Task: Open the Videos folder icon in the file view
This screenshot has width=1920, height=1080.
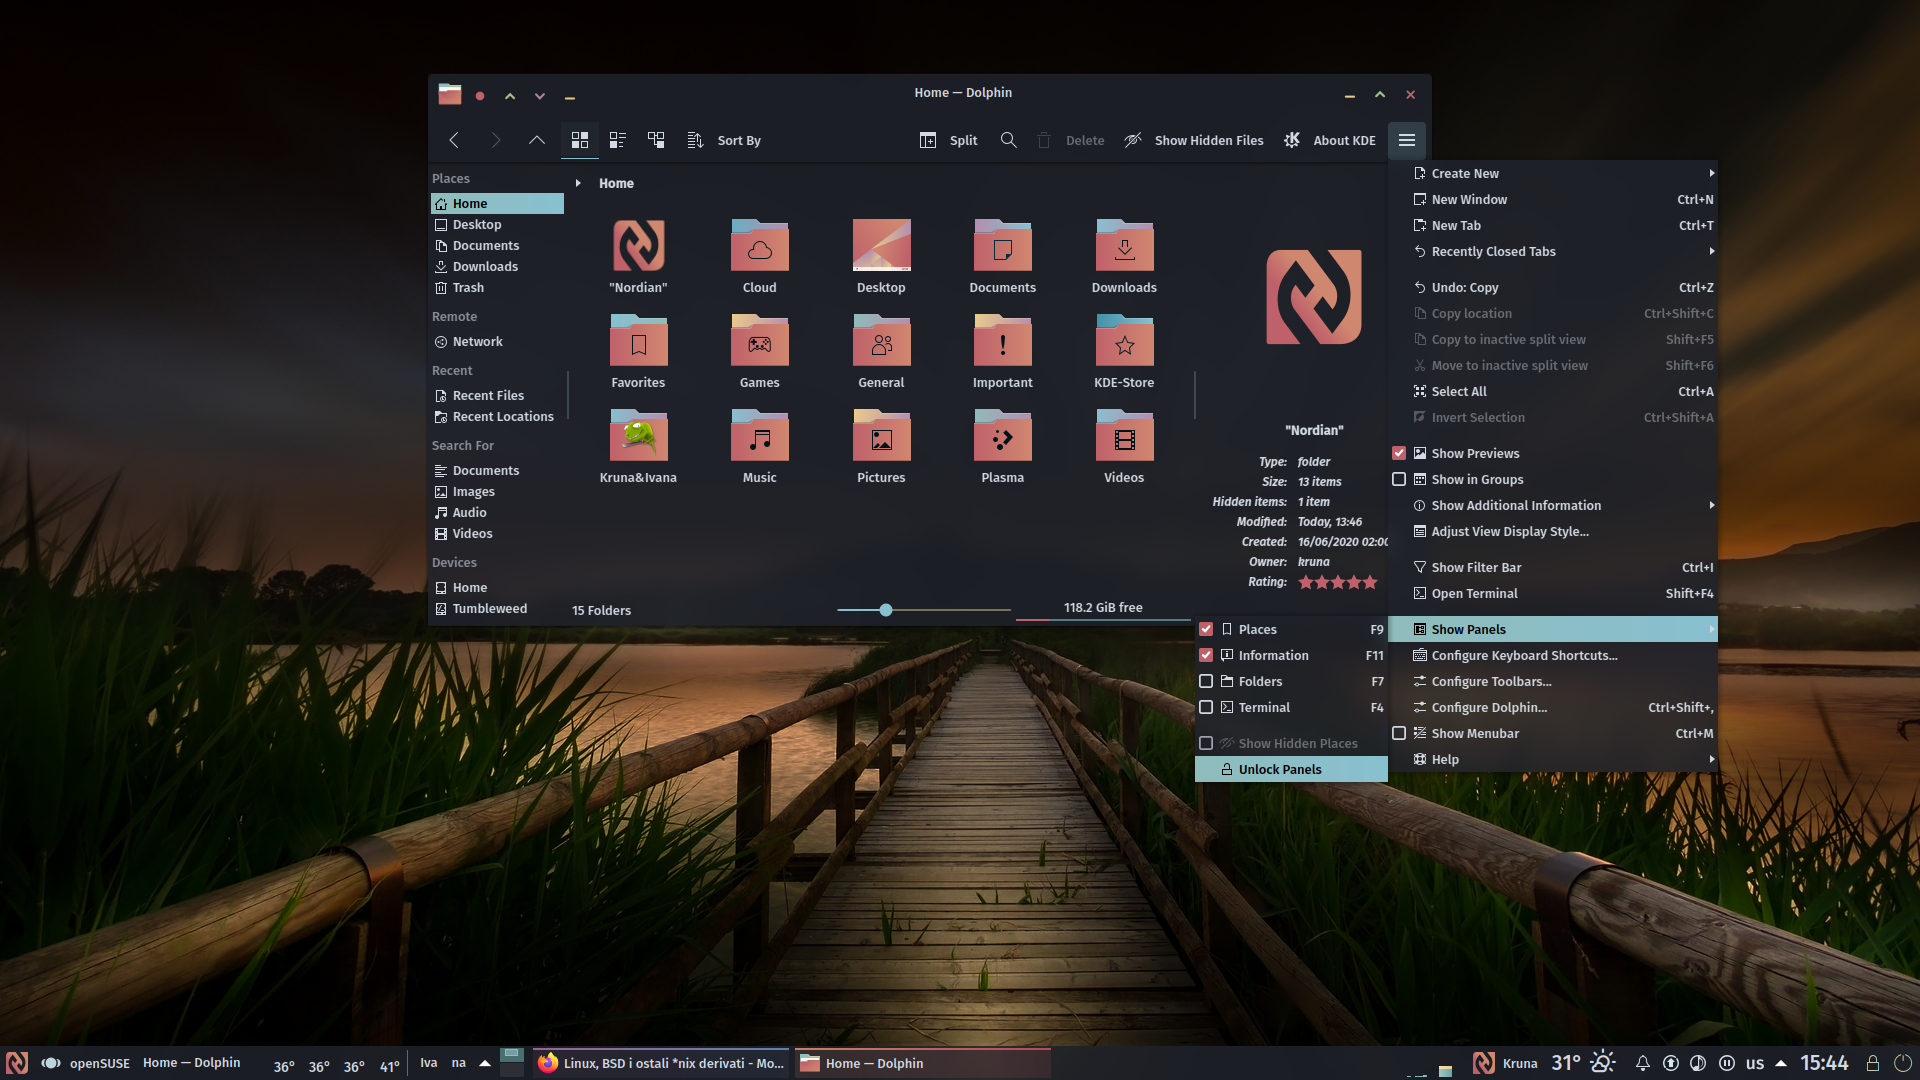Action: [x=1124, y=446]
